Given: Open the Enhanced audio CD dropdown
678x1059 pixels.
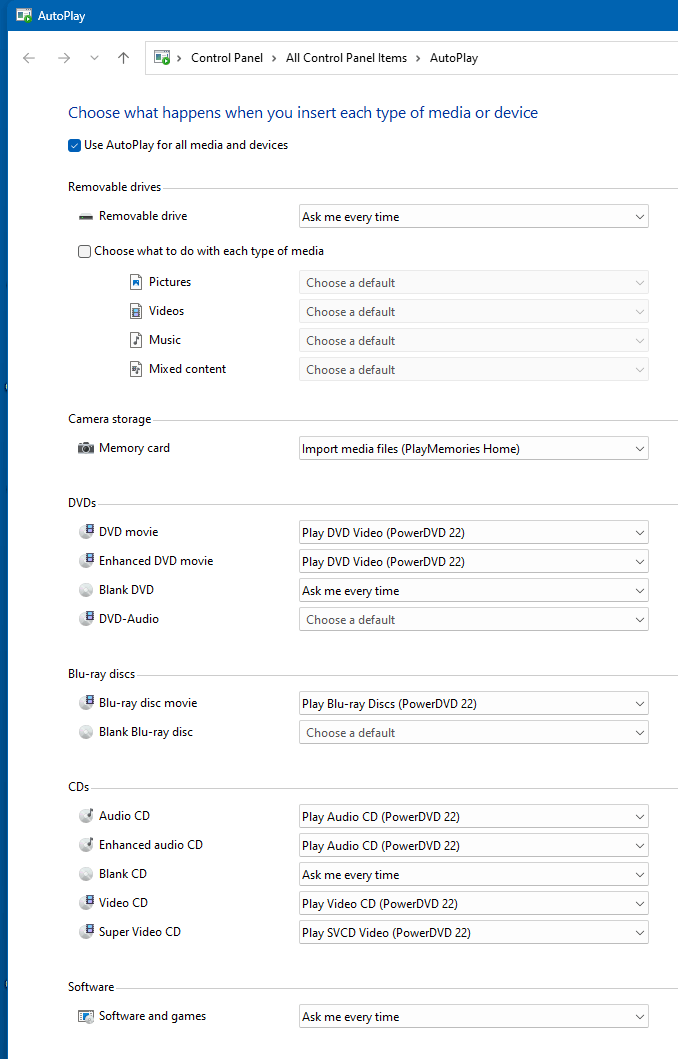Looking at the screenshot, I should [473, 845].
